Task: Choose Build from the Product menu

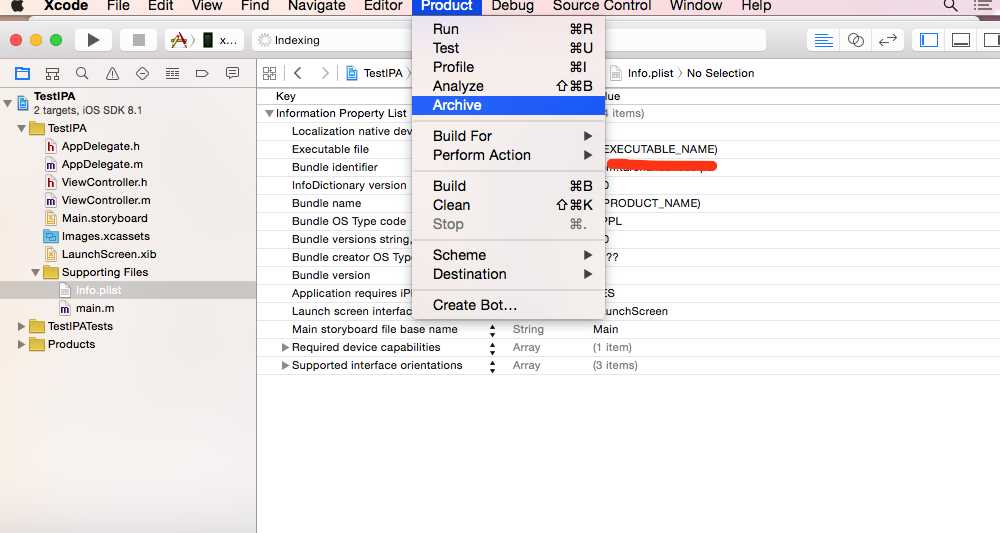Action: click(508, 186)
